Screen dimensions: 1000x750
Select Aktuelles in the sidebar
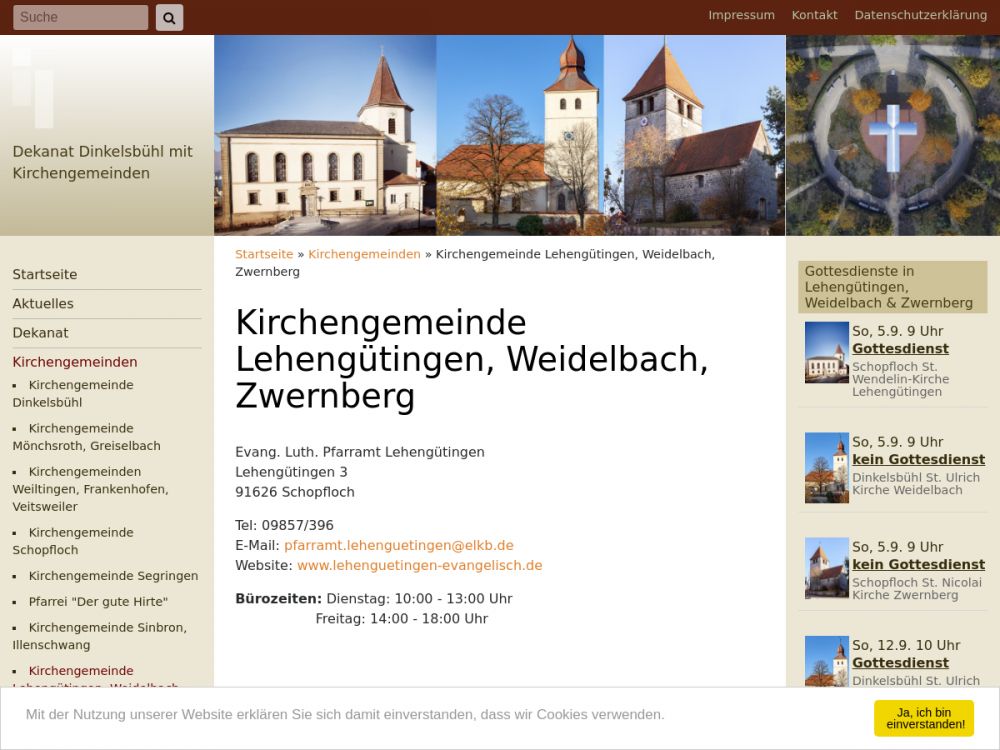pos(43,304)
